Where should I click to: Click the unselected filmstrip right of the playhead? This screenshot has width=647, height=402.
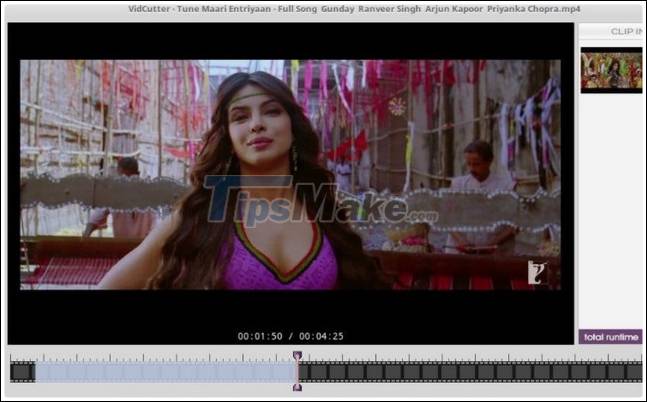(x=470, y=371)
